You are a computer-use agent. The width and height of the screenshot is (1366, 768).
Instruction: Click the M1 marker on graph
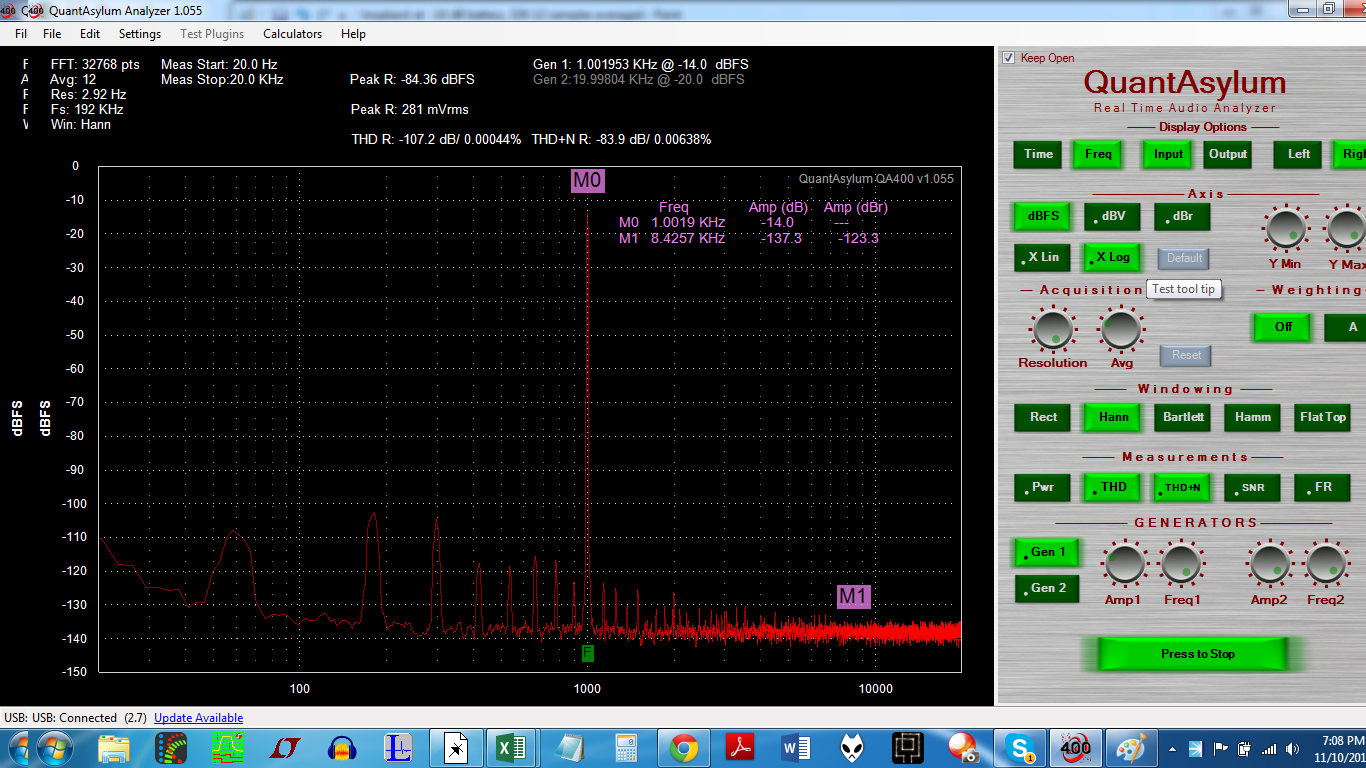coord(854,597)
